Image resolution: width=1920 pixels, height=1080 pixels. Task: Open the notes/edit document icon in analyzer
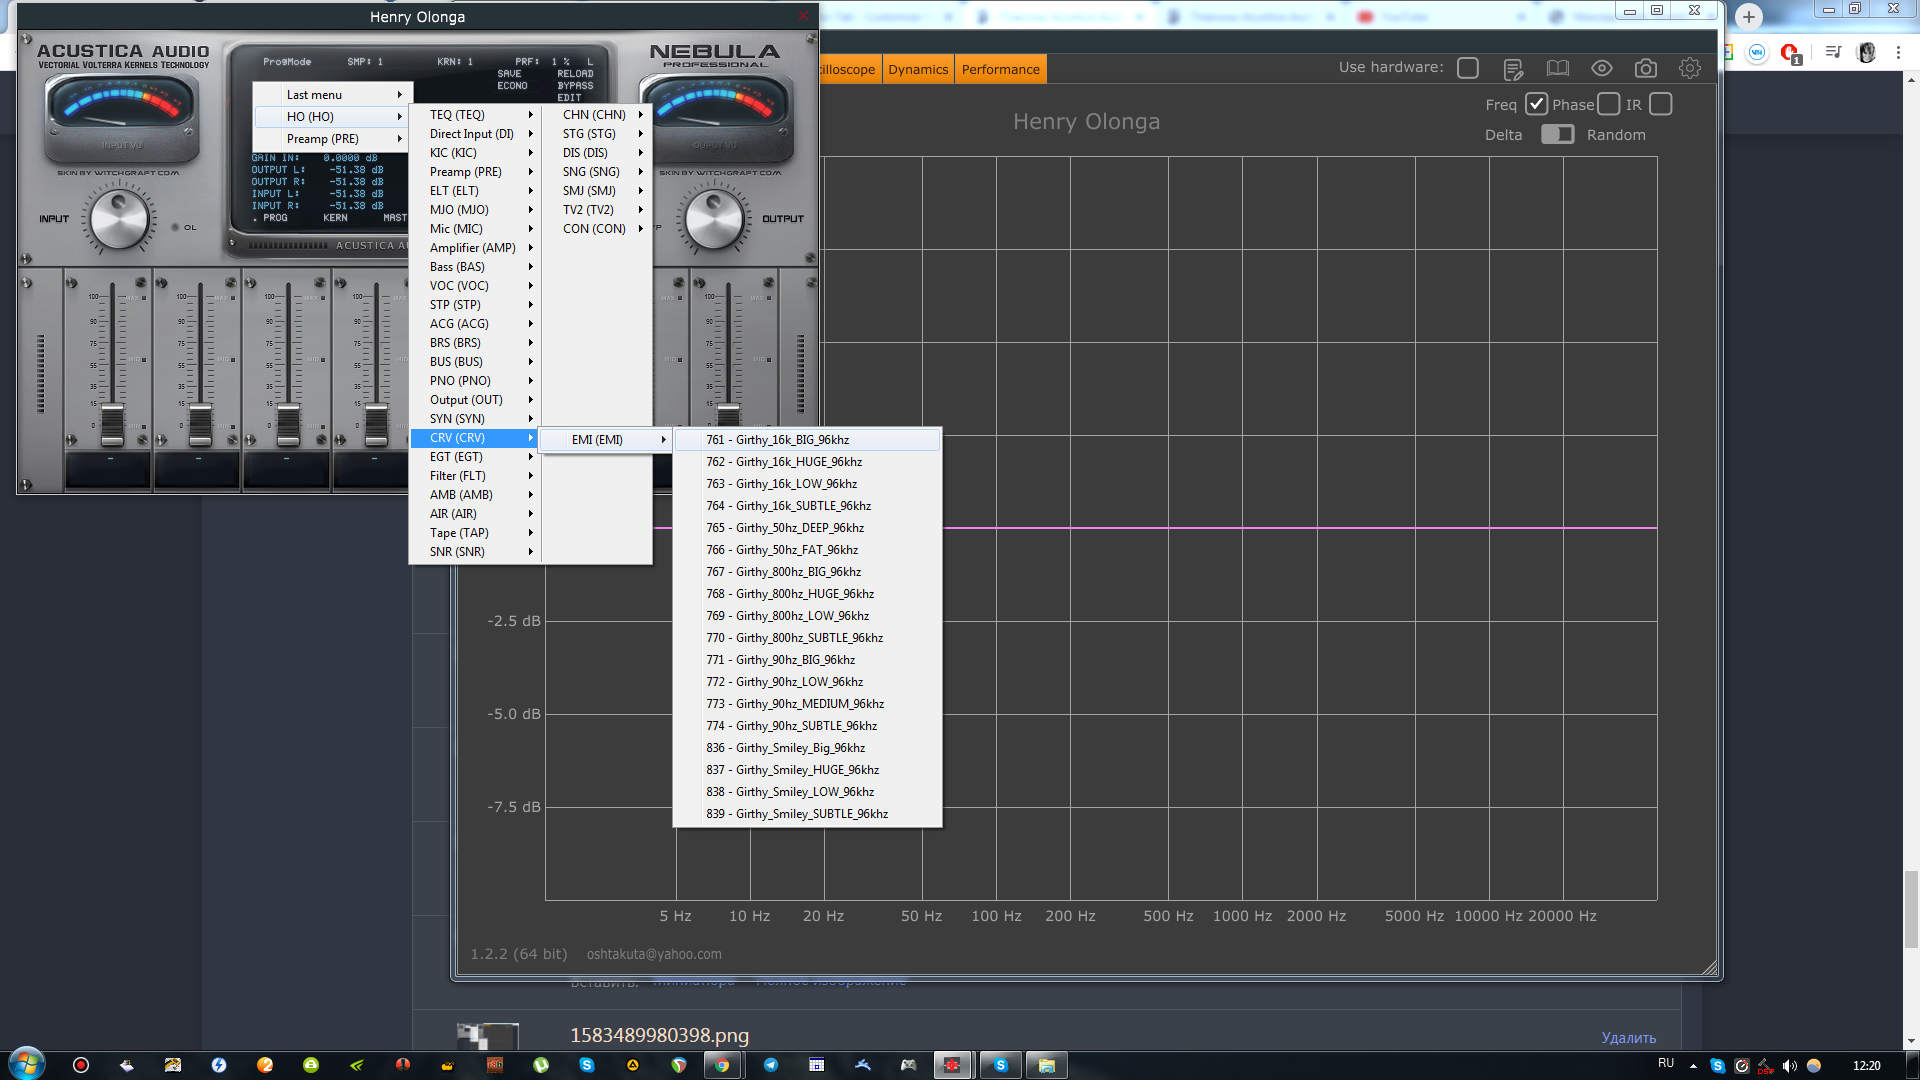[1513, 69]
